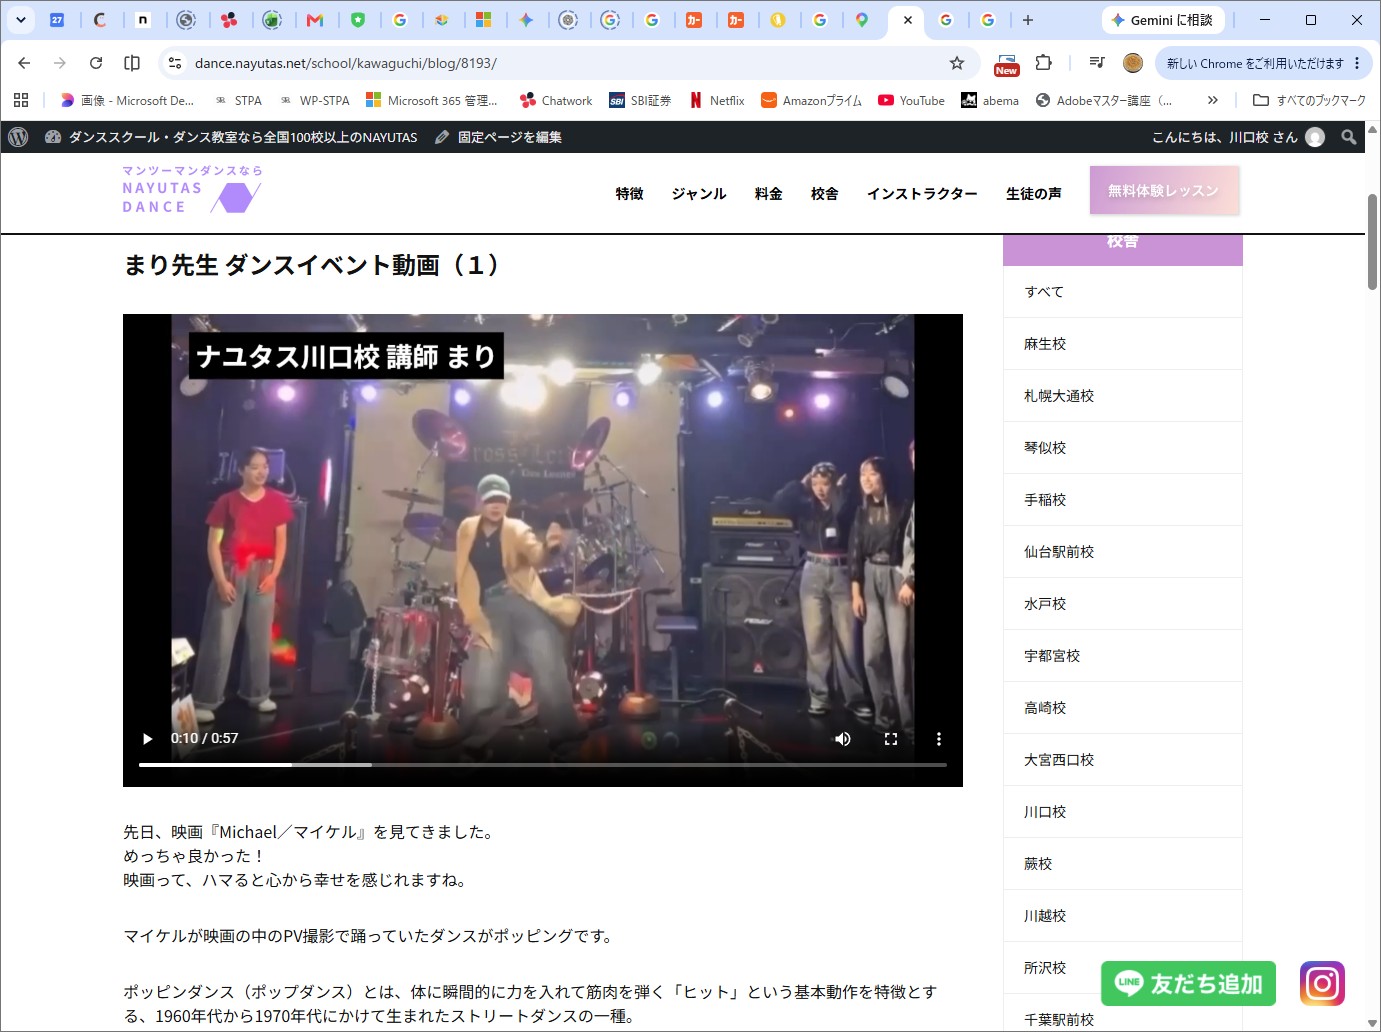1381x1032 pixels.
Task: Select すべて in the school list
Action: click(1122, 292)
